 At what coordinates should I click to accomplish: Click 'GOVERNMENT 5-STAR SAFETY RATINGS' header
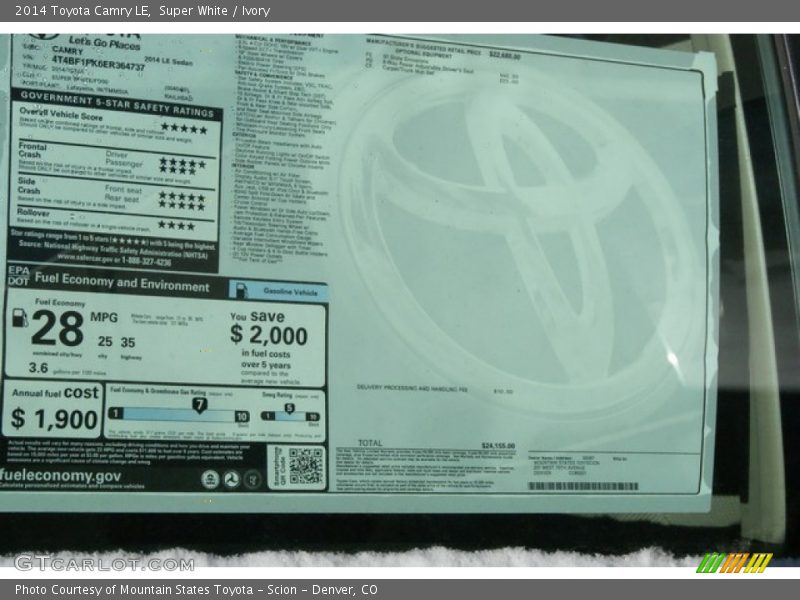117,104
